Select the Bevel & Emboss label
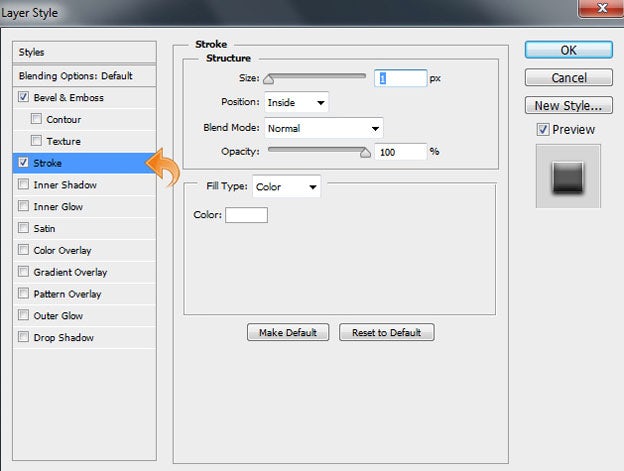624x471 pixels. [x=68, y=97]
